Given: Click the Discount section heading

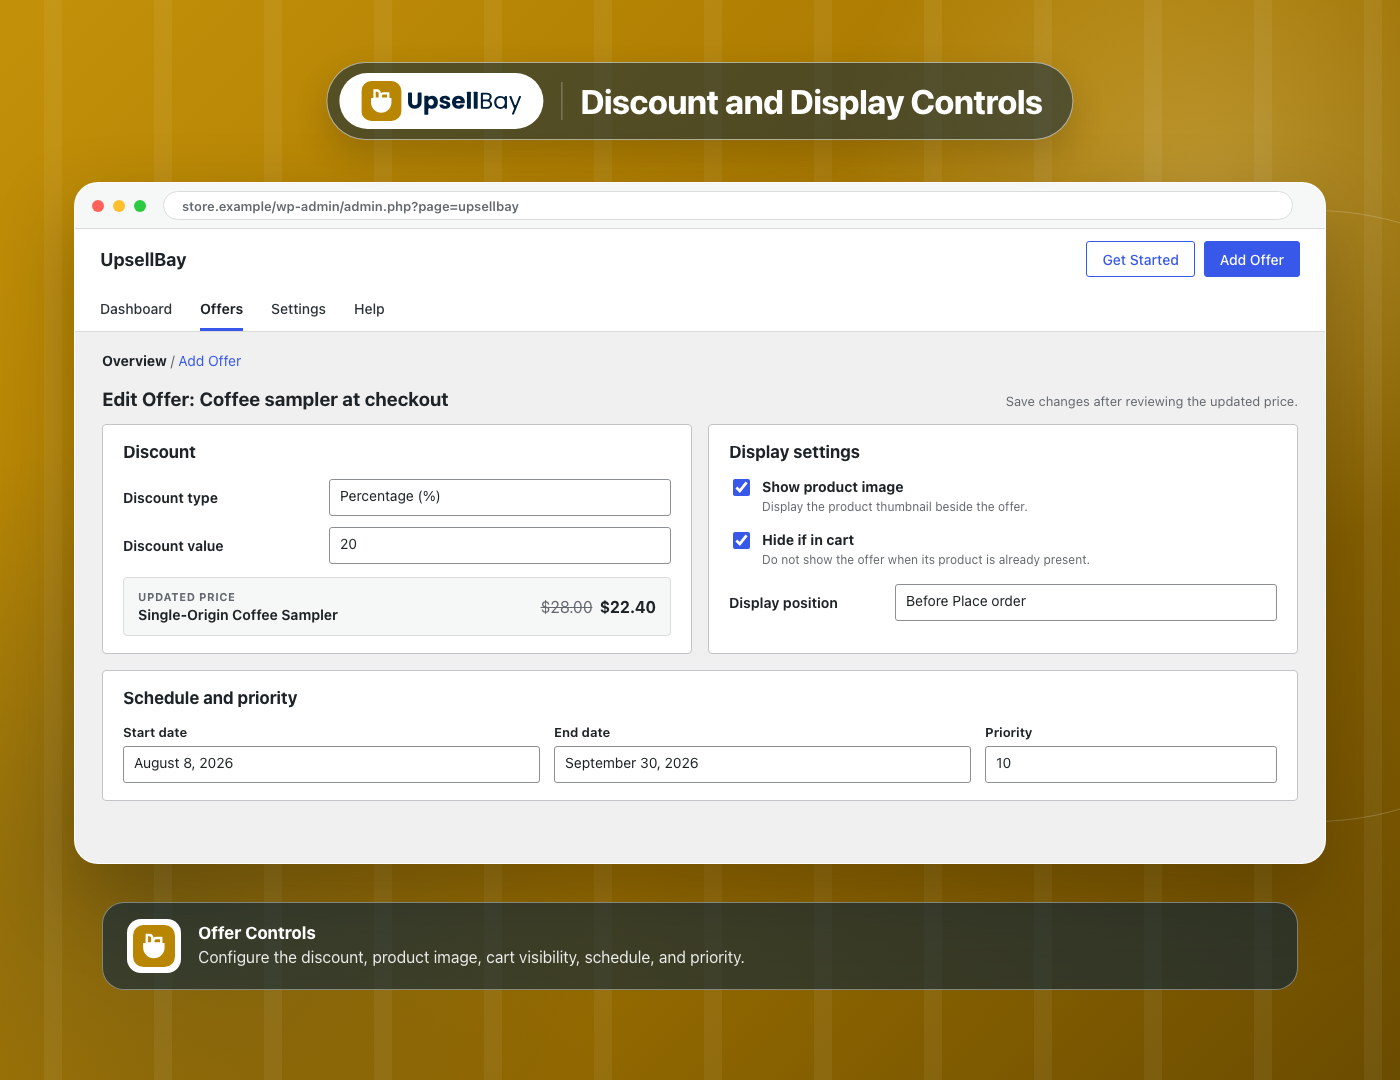Looking at the screenshot, I should click(159, 452).
